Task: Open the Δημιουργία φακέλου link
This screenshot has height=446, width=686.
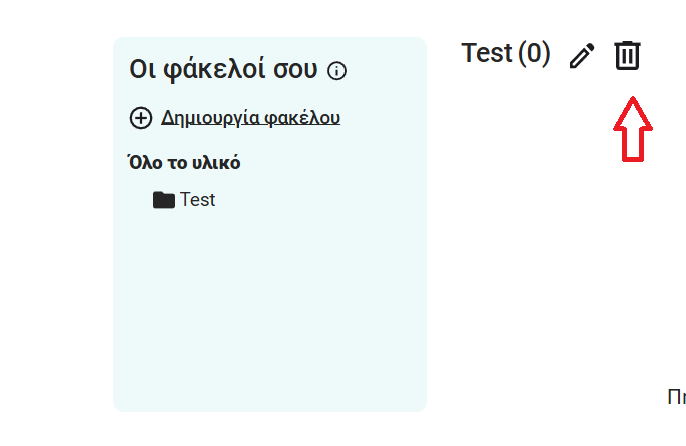Action: [x=250, y=118]
